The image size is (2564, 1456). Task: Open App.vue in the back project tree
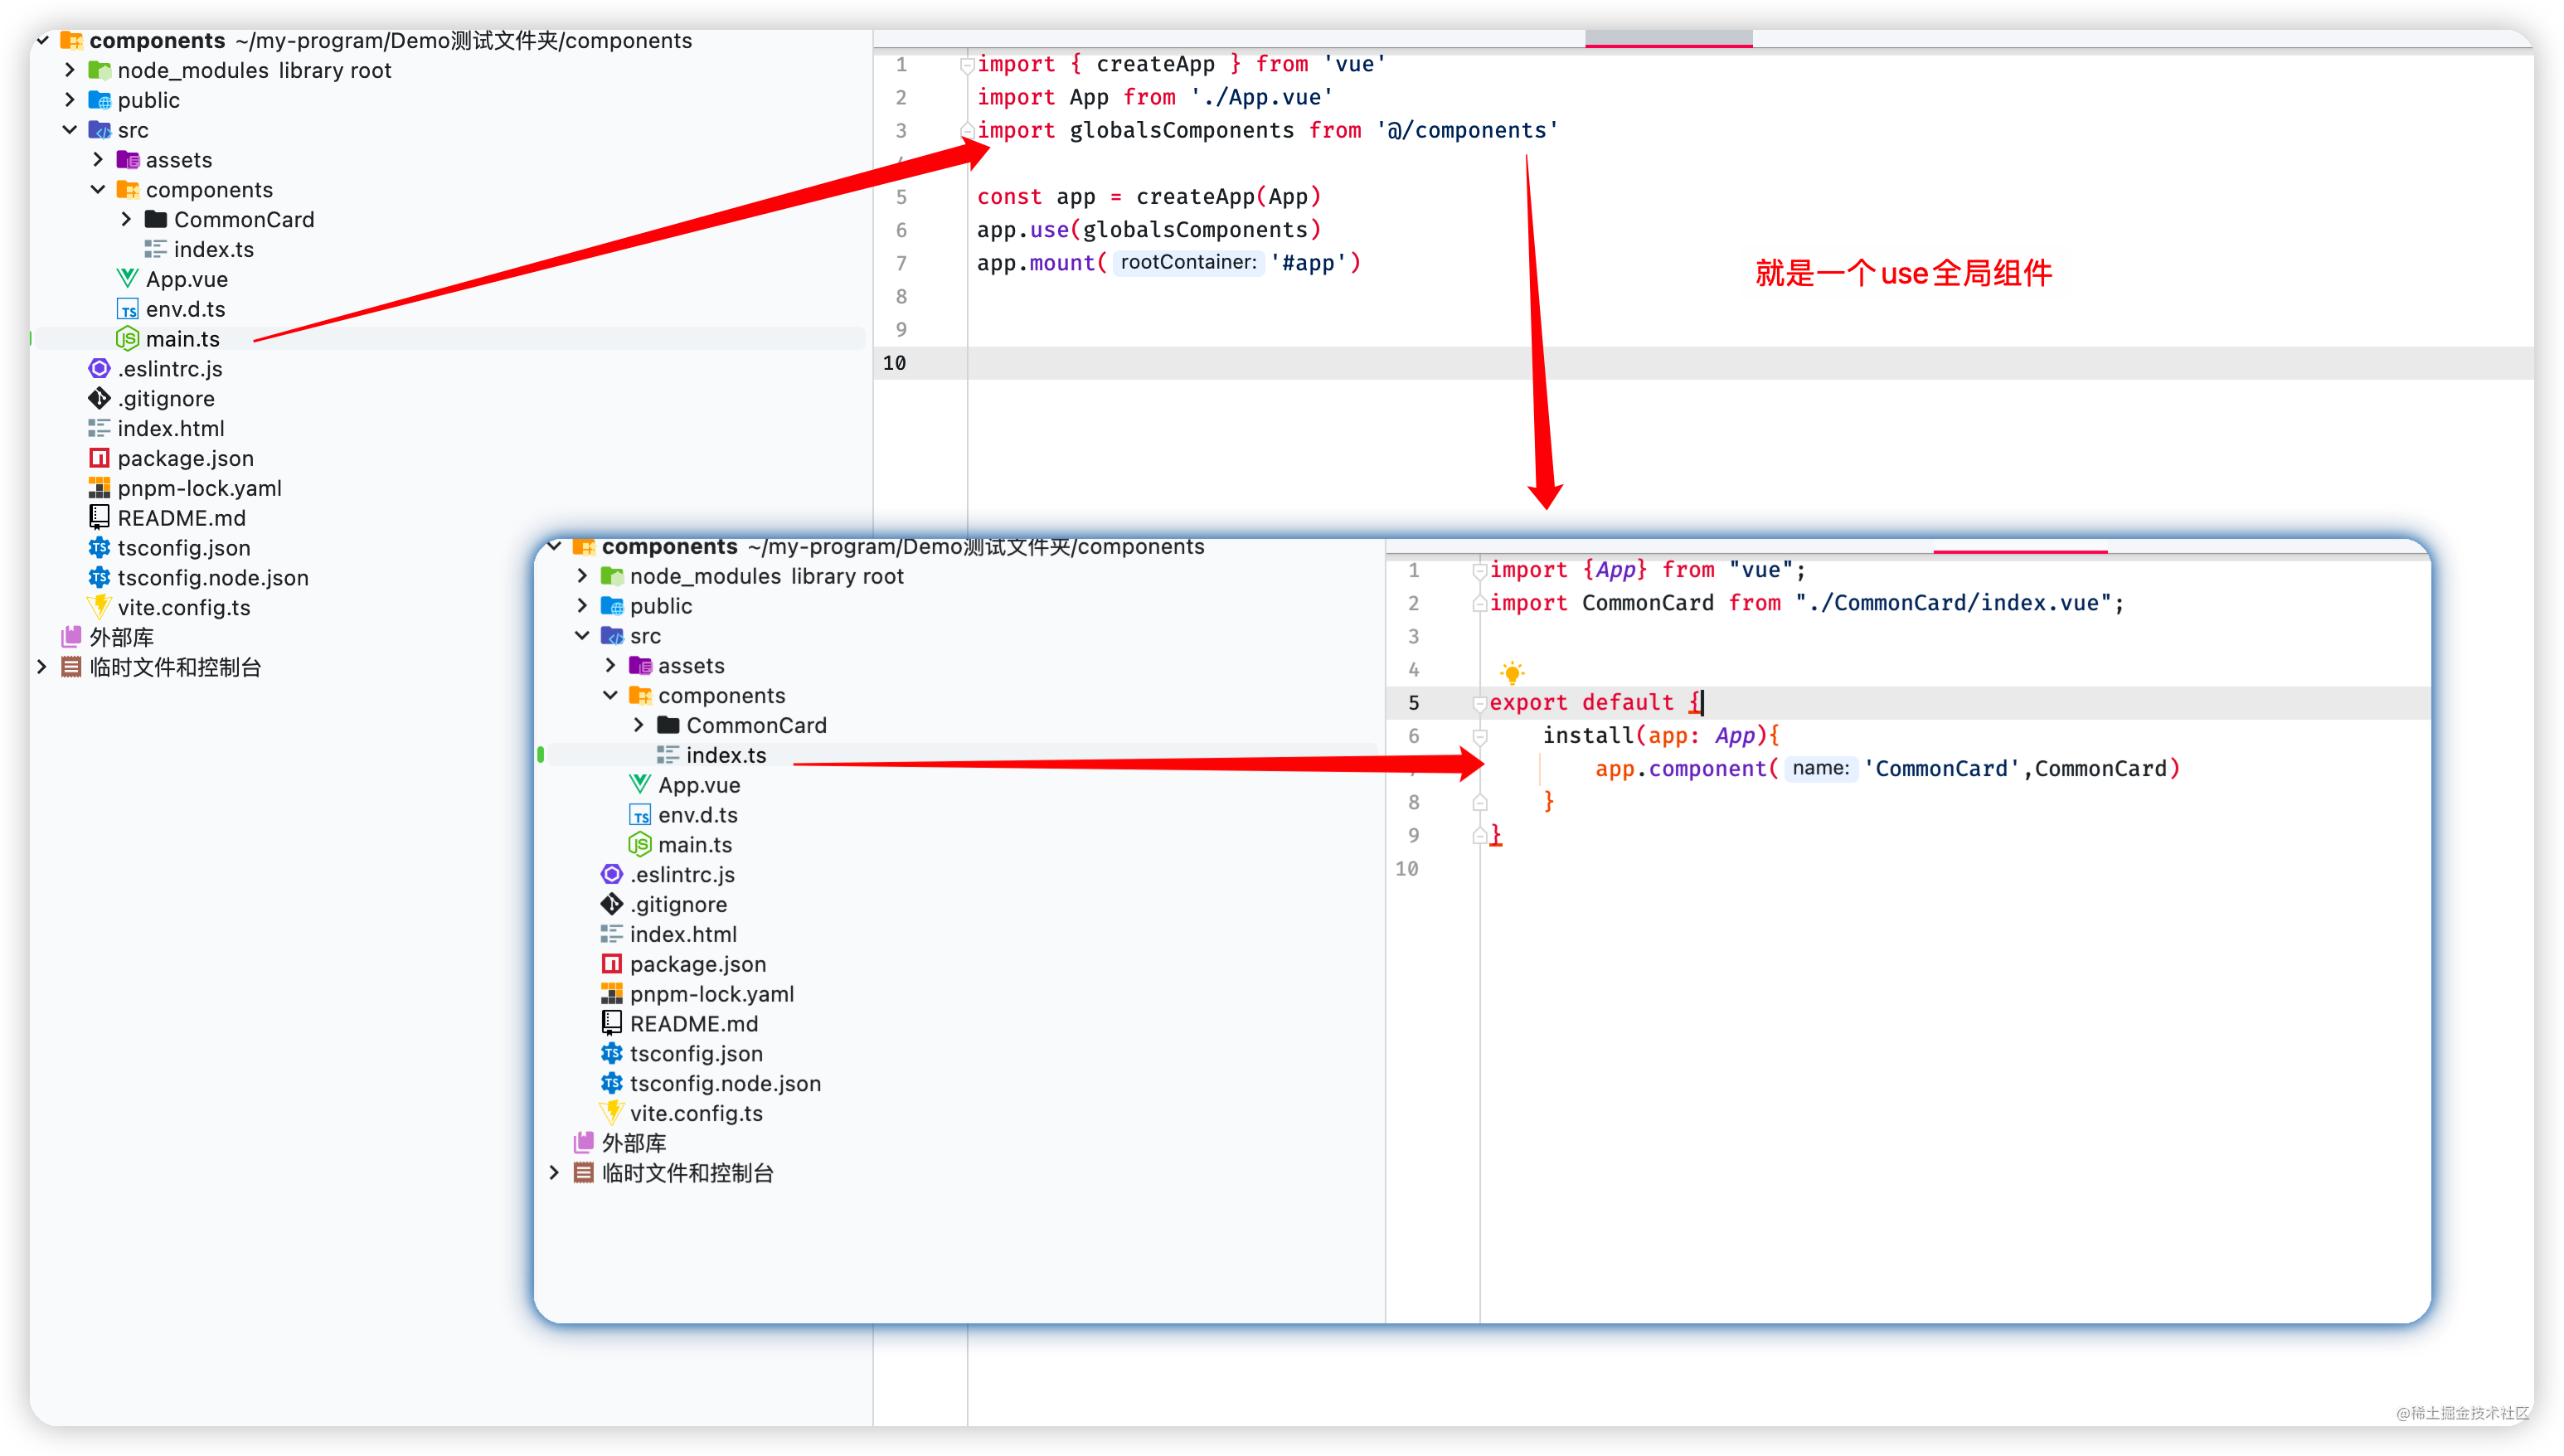tap(187, 280)
